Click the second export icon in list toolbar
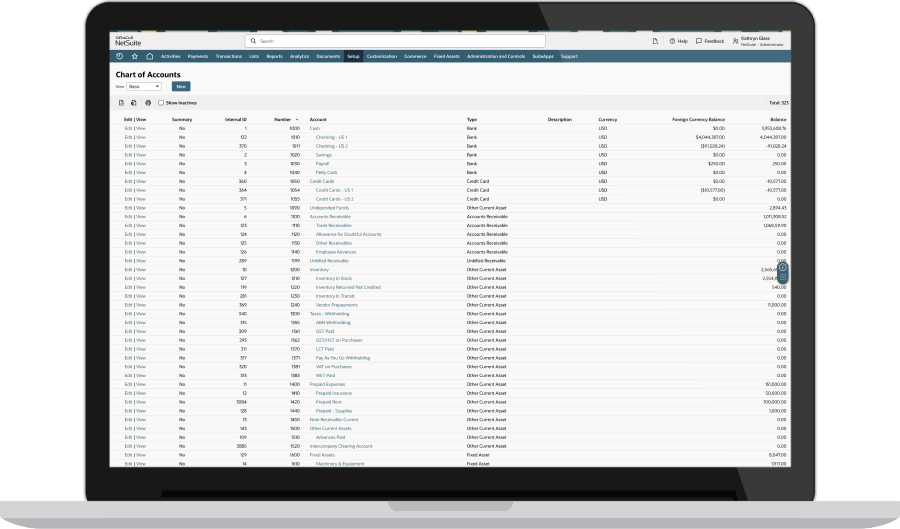The image size is (900, 529). tap(134, 103)
